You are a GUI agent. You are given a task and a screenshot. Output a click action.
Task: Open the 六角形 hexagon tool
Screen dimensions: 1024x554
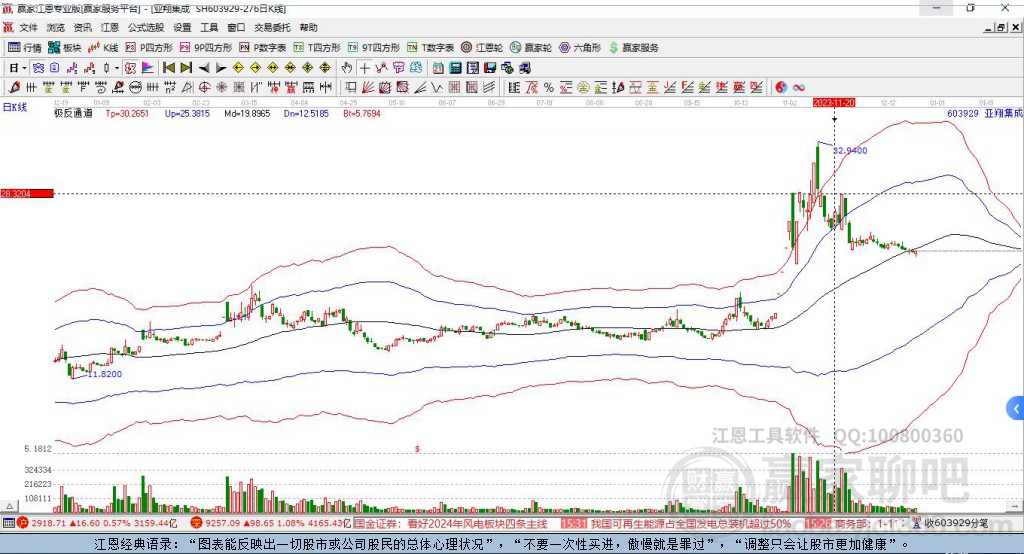pyautogui.click(x=580, y=48)
